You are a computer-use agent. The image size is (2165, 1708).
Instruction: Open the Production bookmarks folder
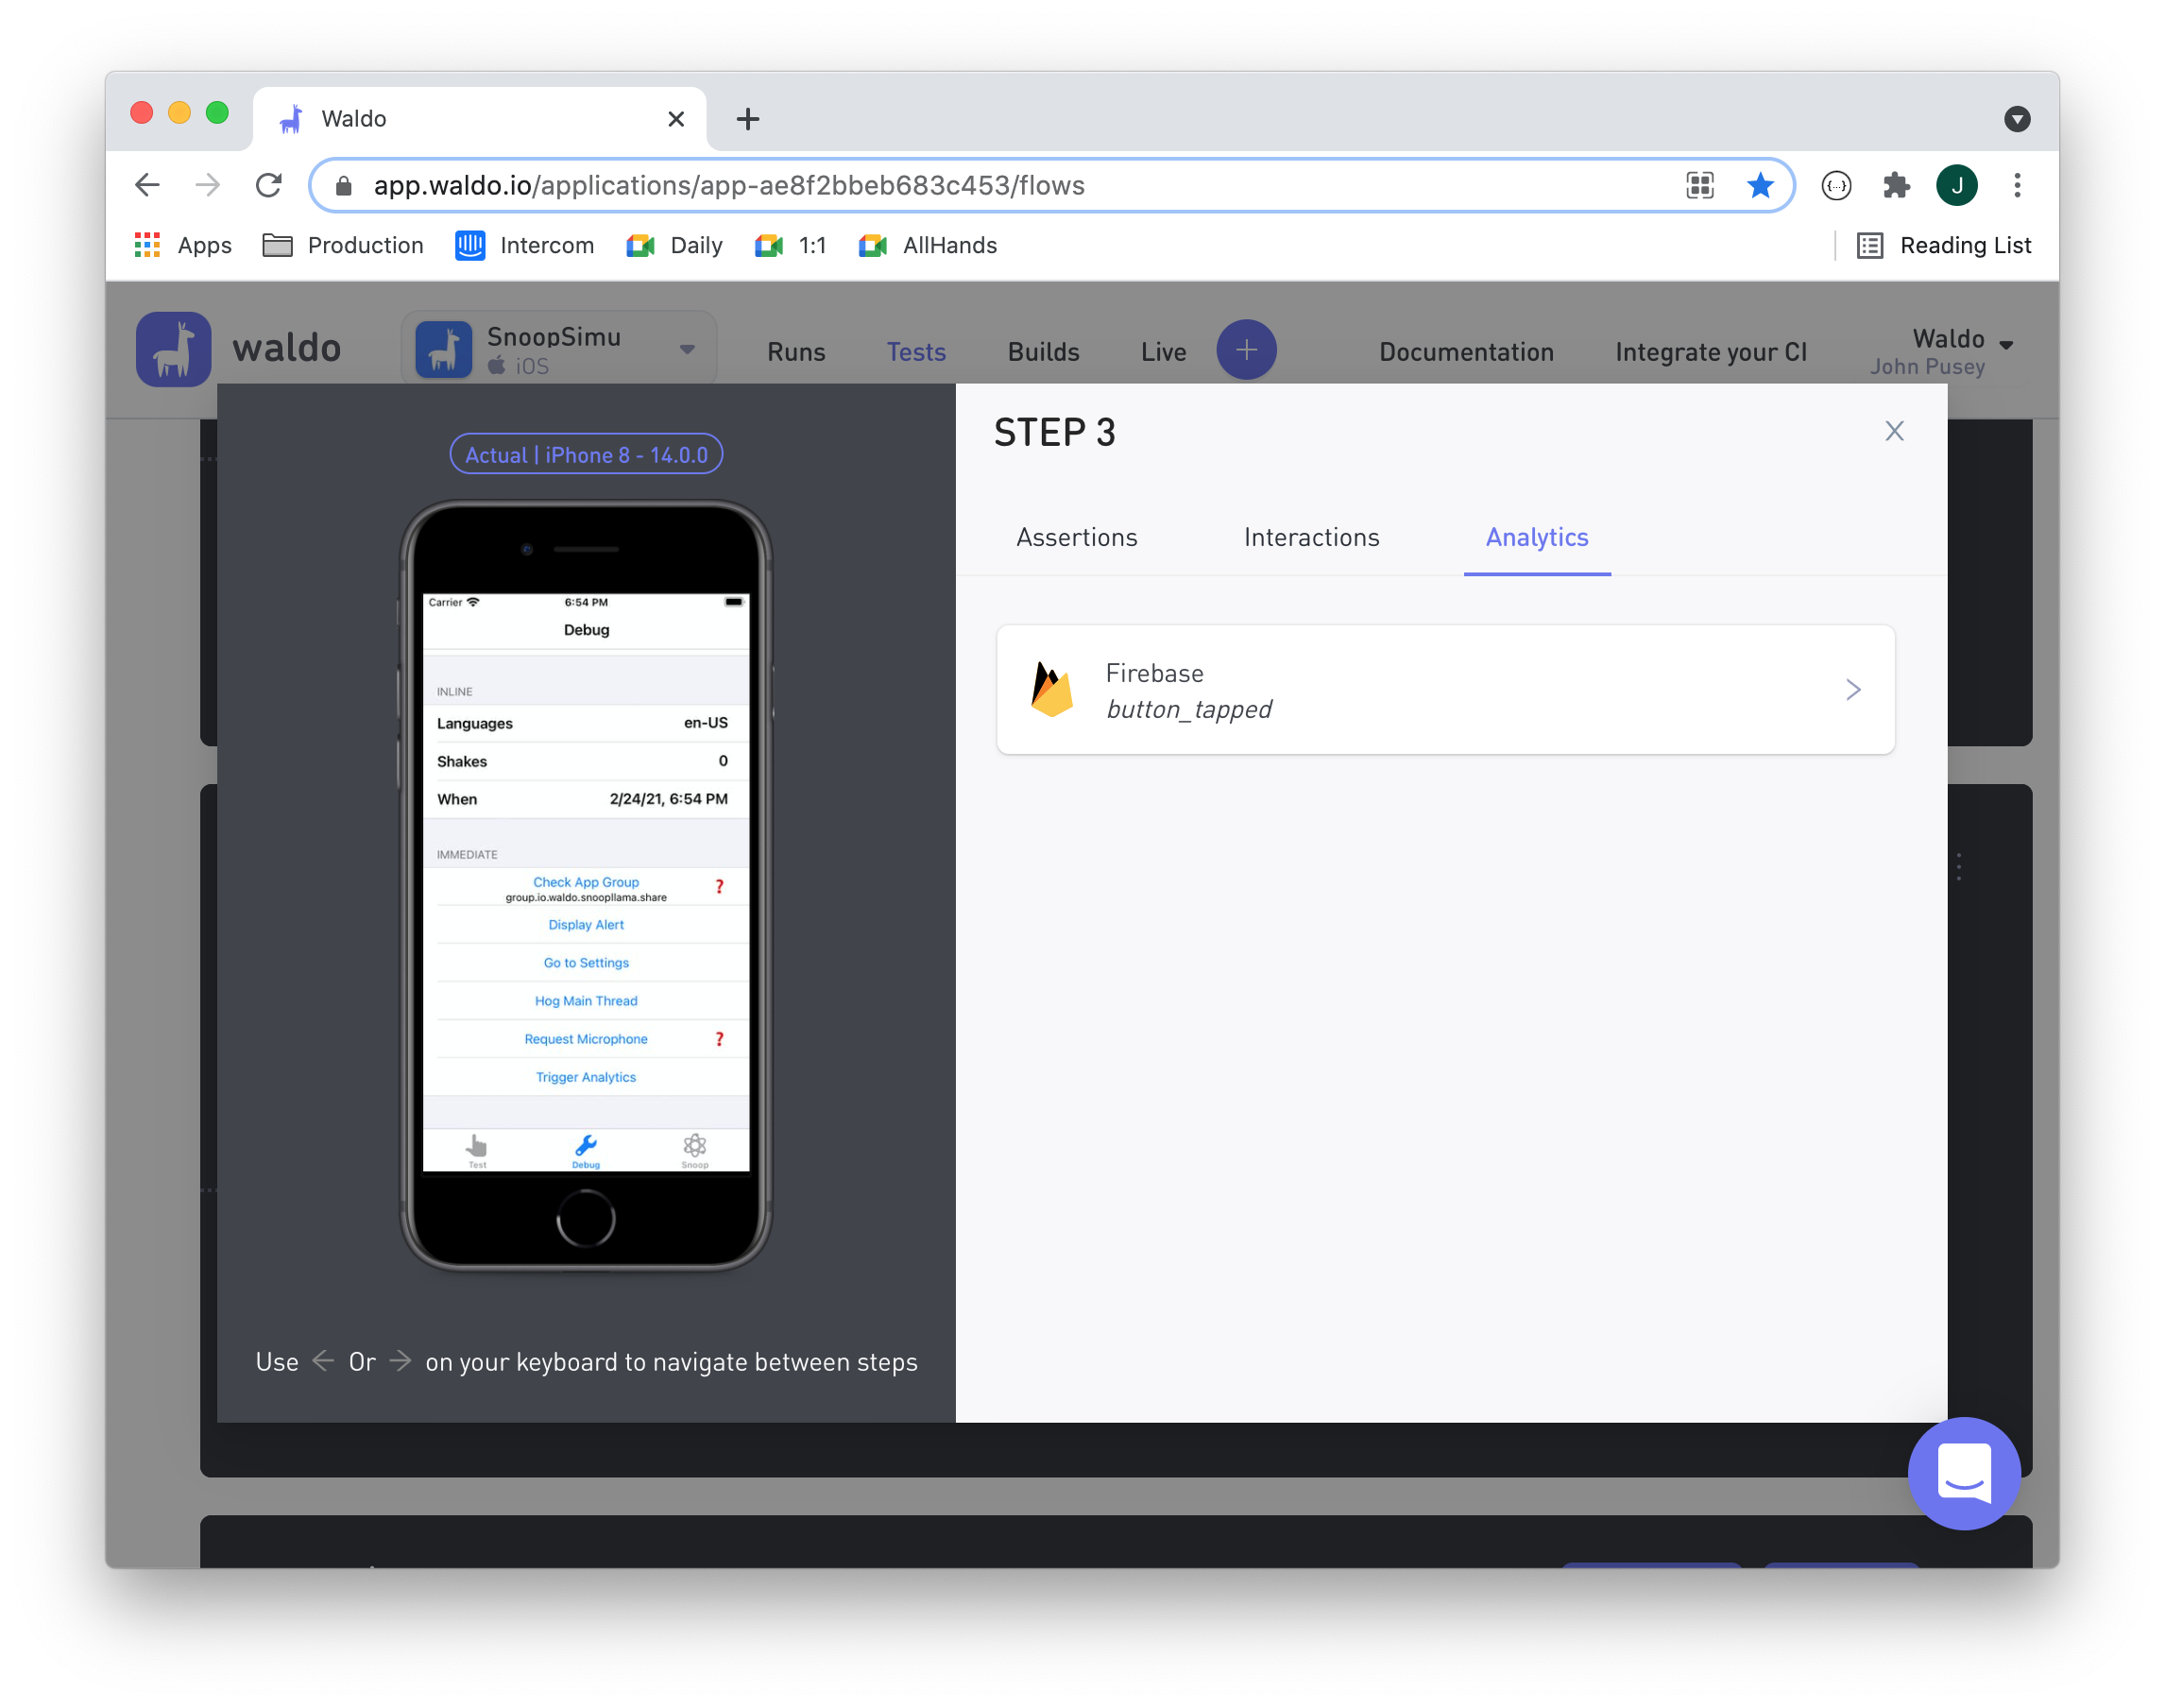click(343, 245)
